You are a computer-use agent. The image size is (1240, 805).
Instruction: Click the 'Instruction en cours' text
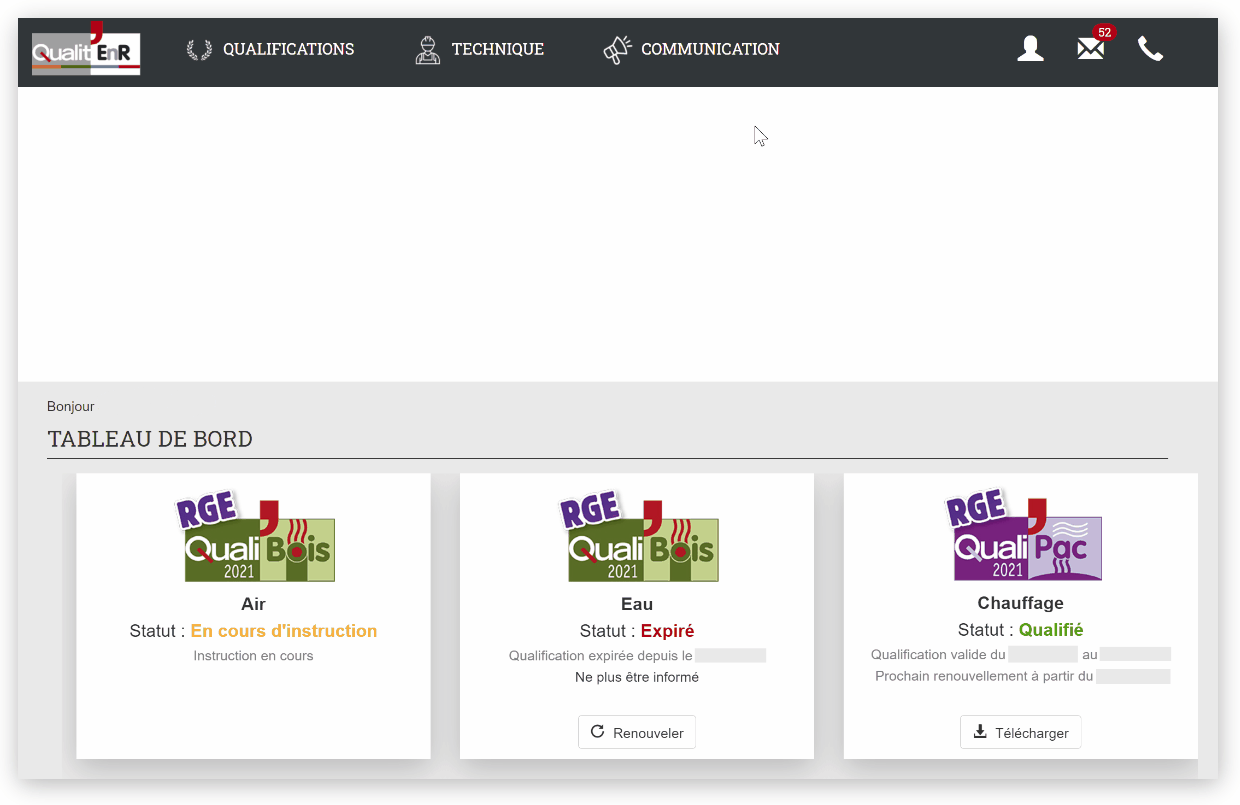click(x=253, y=656)
